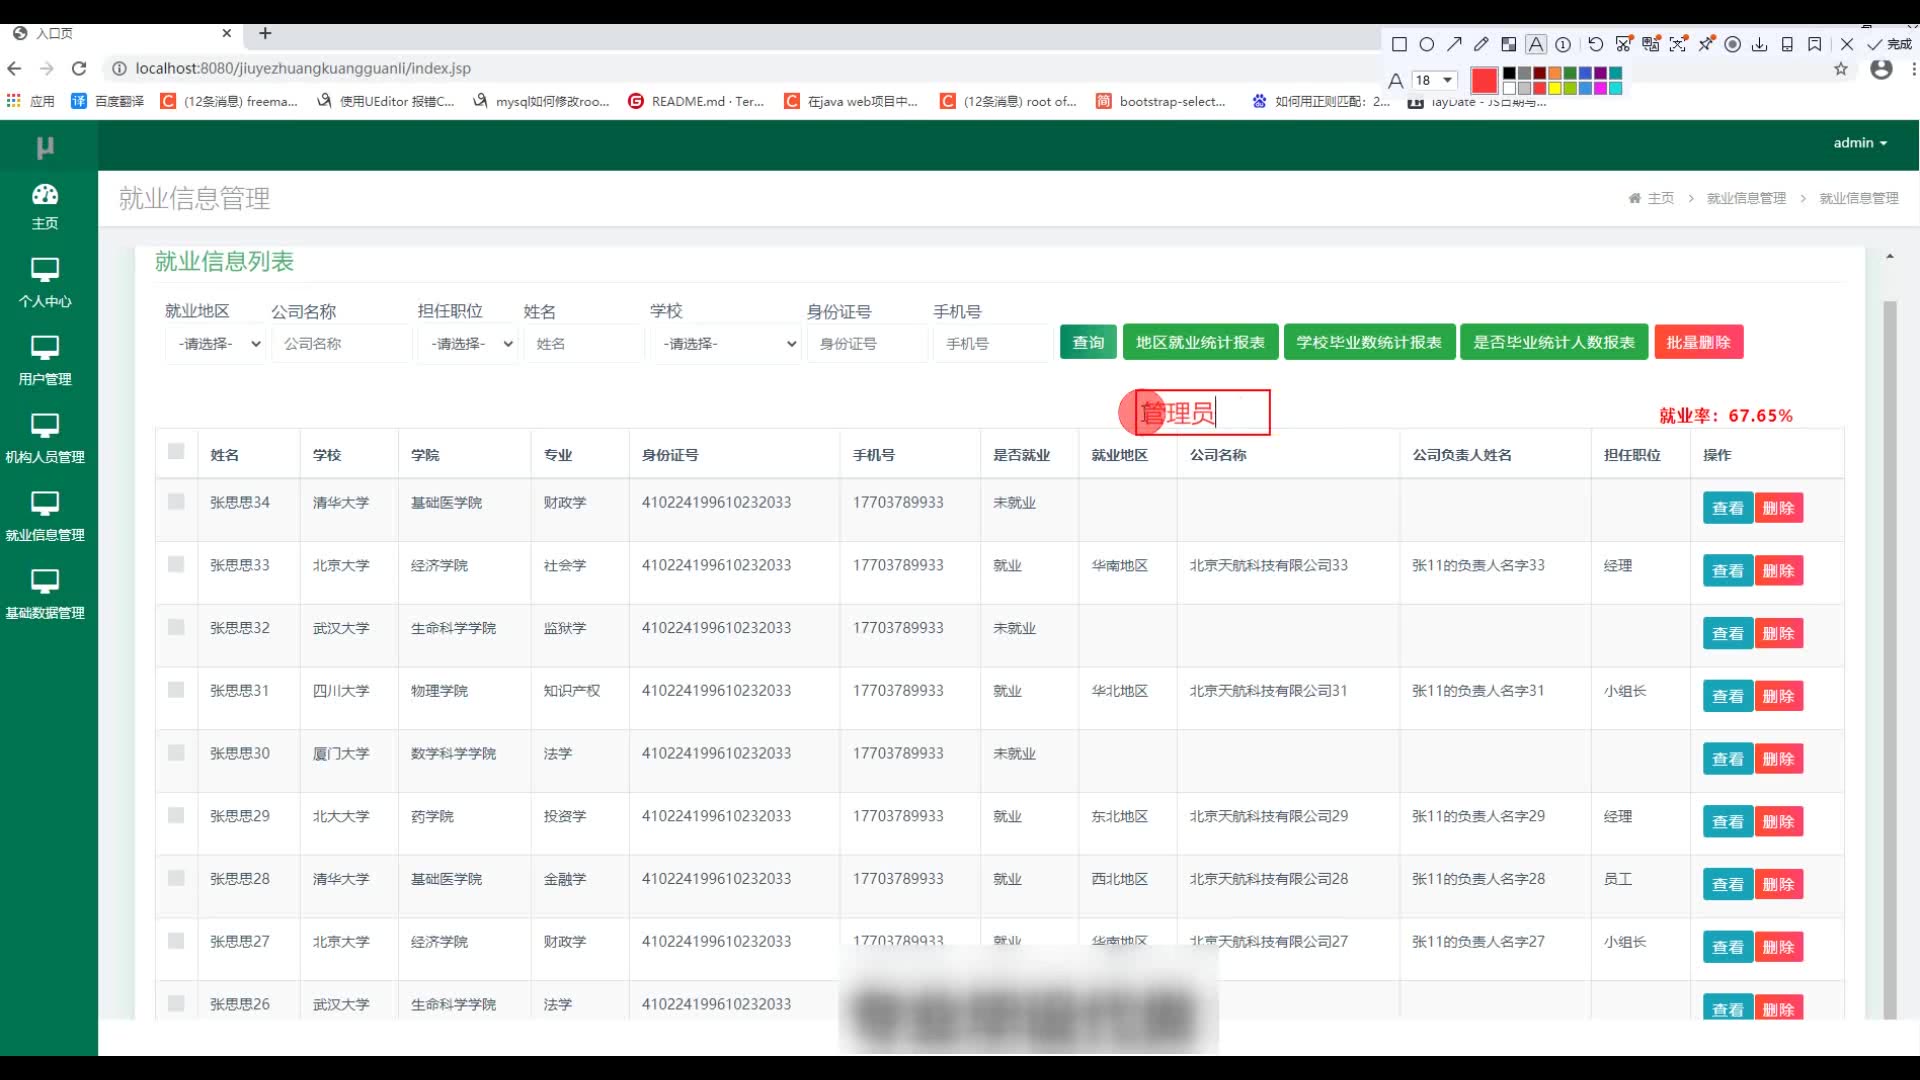Viewport: 1920px width, 1080px height.
Task: Open the 学校毕业数统计报表 report
Action: [x=1369, y=342]
